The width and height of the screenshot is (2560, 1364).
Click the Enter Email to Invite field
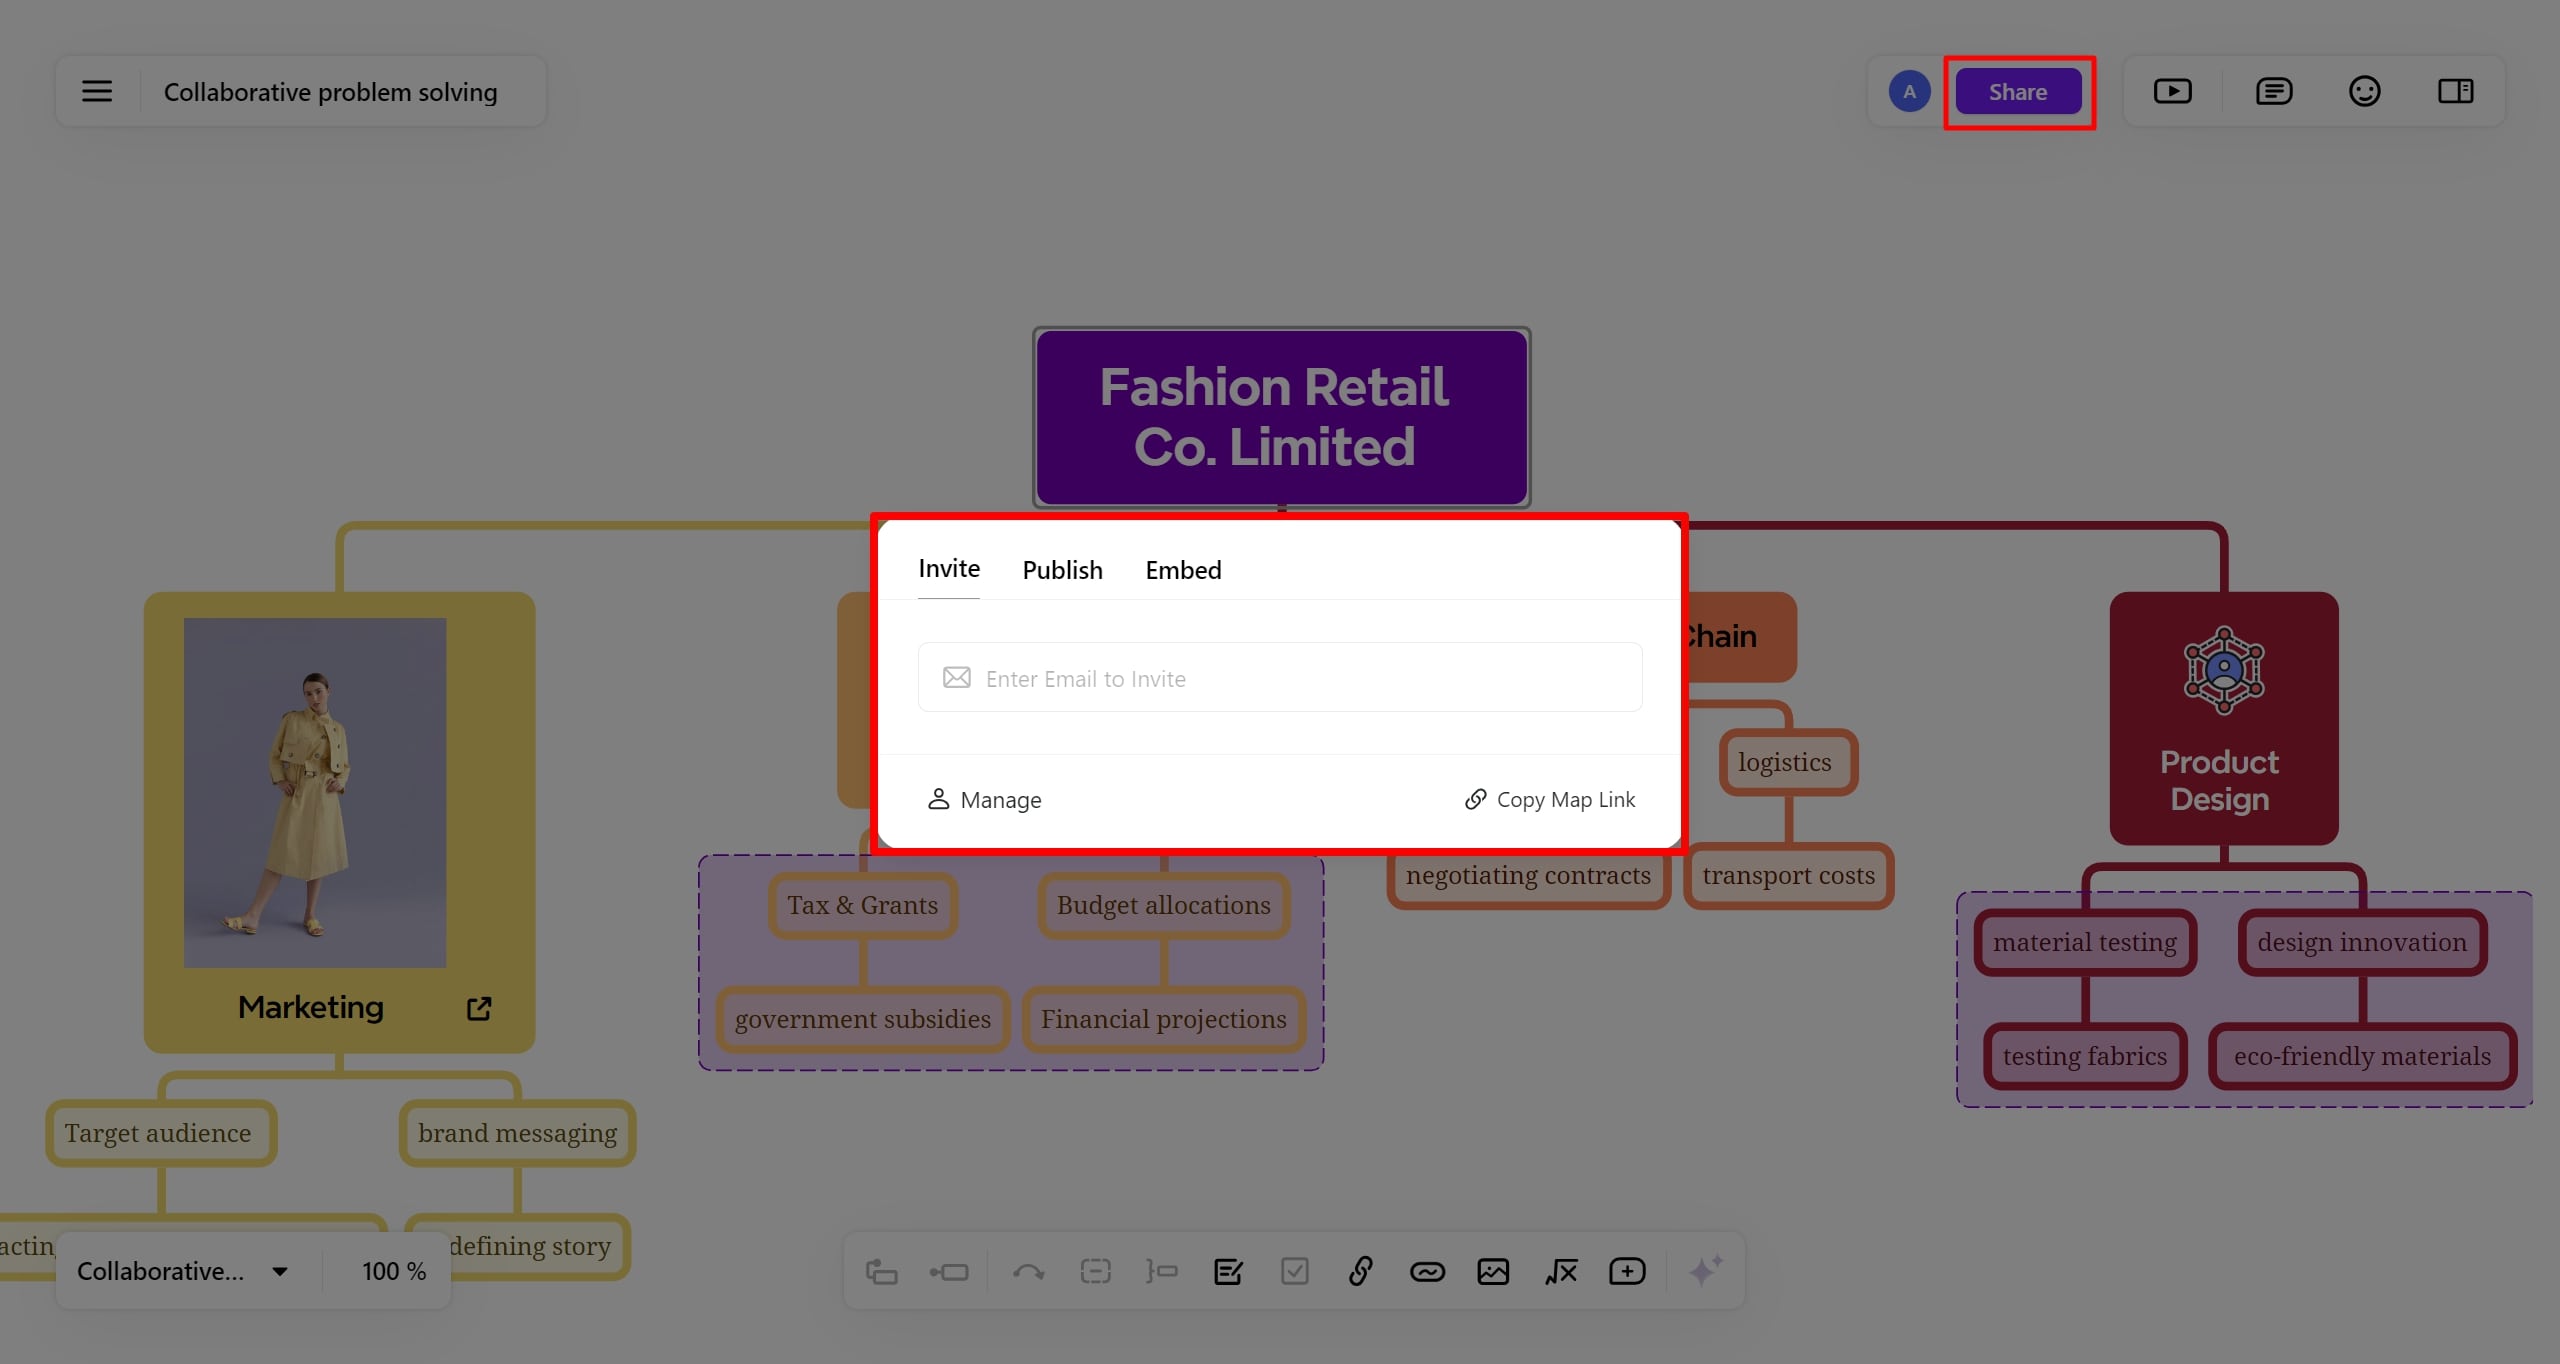(x=1280, y=678)
